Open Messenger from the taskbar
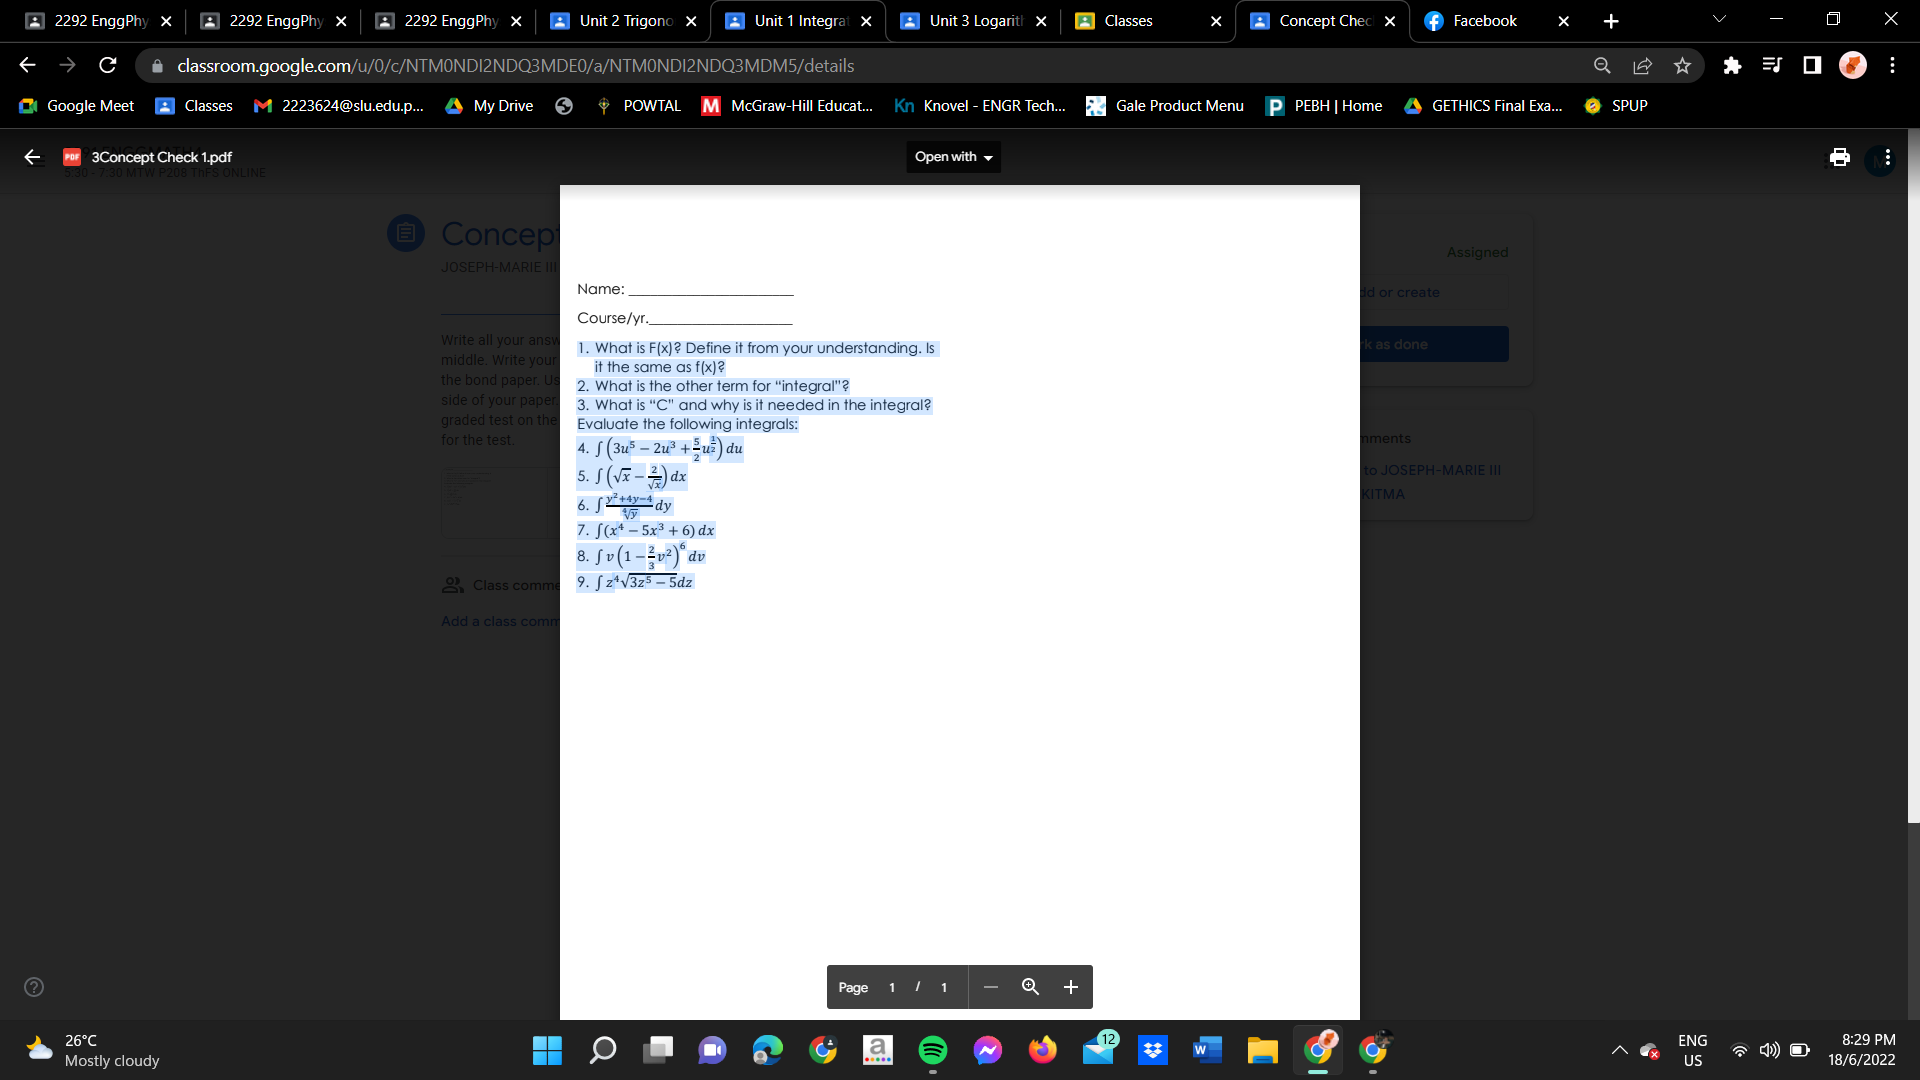This screenshot has height=1080, width=1920. point(987,1050)
